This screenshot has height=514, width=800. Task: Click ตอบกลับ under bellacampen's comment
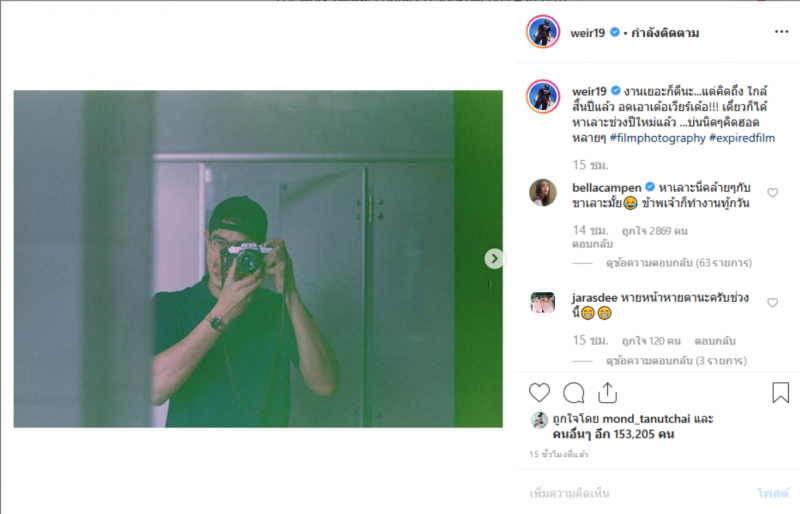click(589, 244)
